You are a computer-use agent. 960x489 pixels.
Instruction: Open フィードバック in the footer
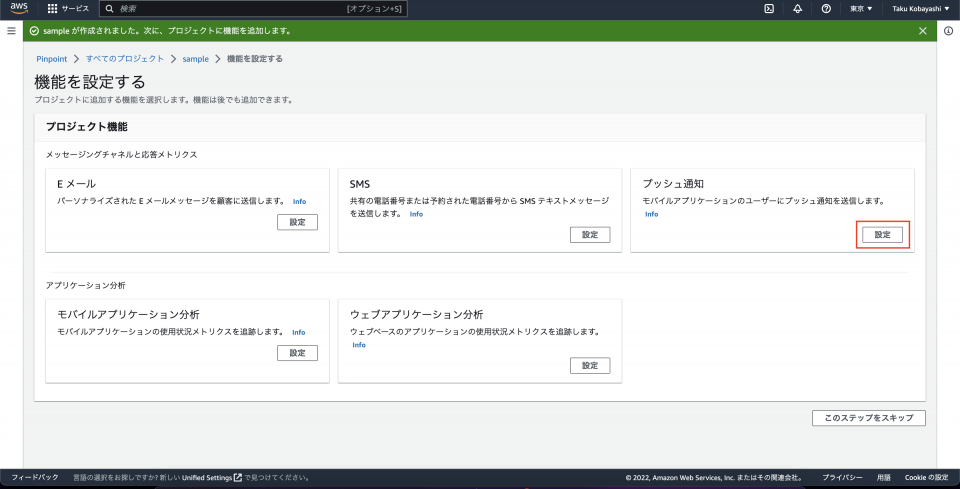point(36,477)
